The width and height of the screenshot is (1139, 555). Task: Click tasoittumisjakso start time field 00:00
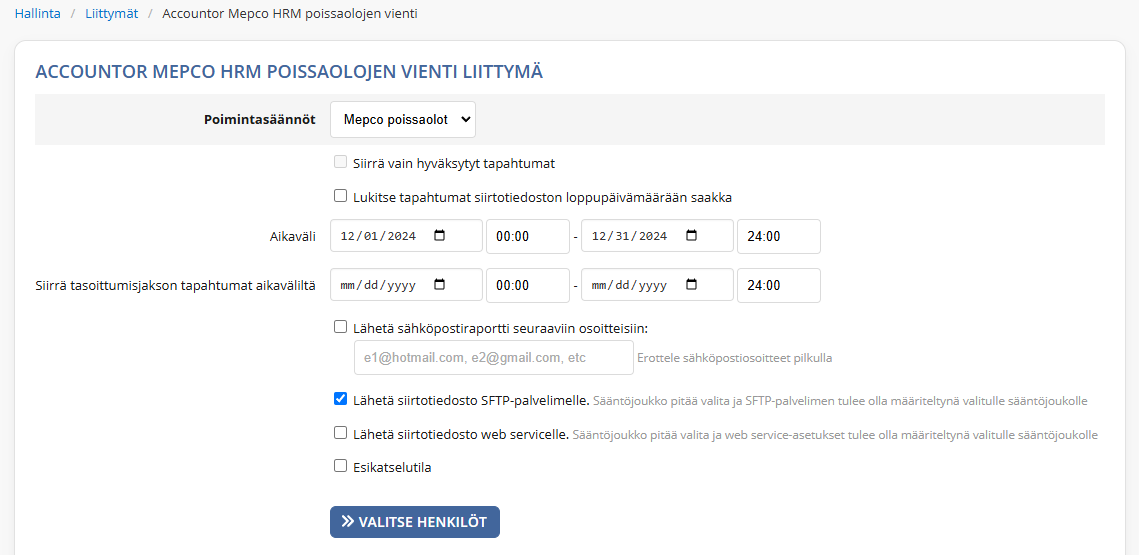tap(528, 285)
